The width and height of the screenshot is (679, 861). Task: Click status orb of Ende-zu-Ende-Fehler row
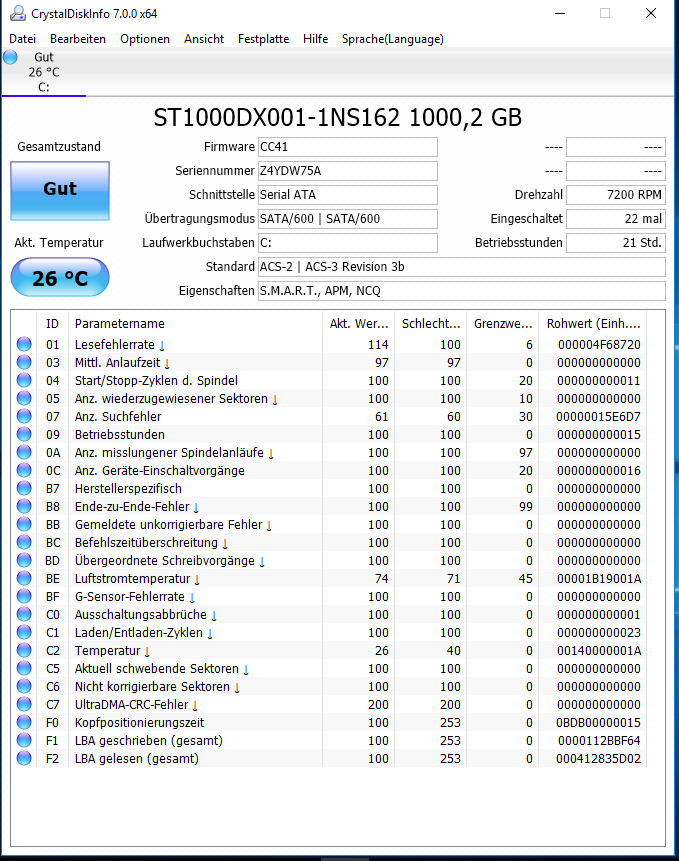click(x=24, y=506)
